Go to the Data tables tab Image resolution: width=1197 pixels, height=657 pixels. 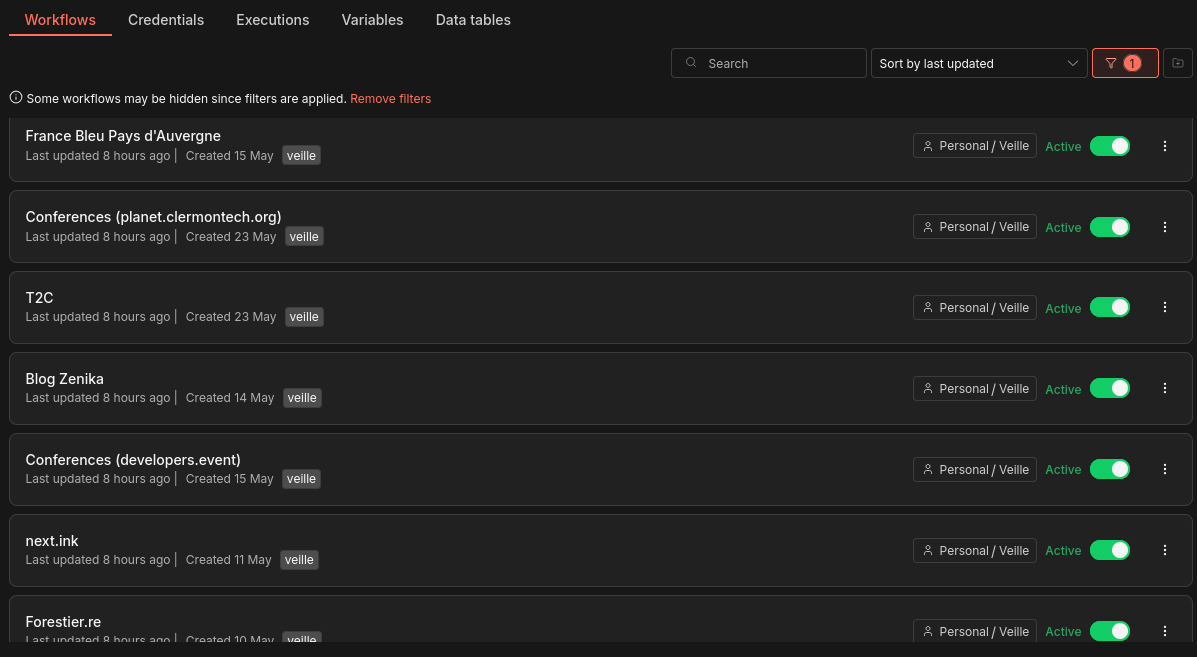click(473, 20)
